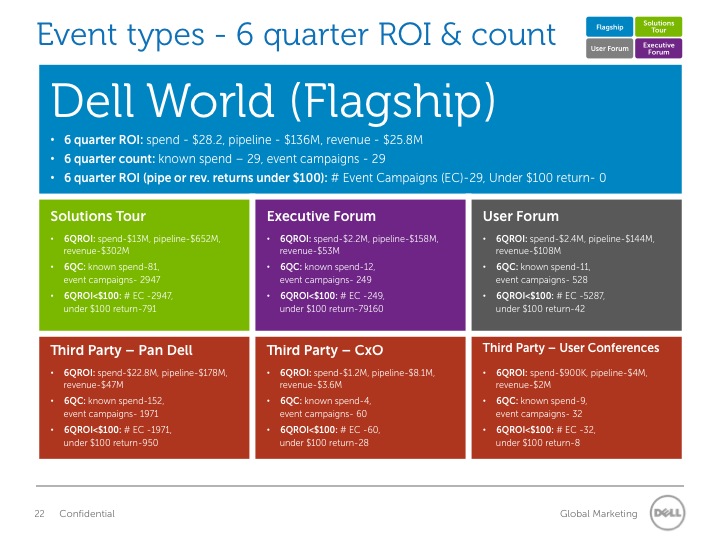Click the Flagship legend button
The width and height of the screenshot is (720, 540).
(x=609, y=27)
